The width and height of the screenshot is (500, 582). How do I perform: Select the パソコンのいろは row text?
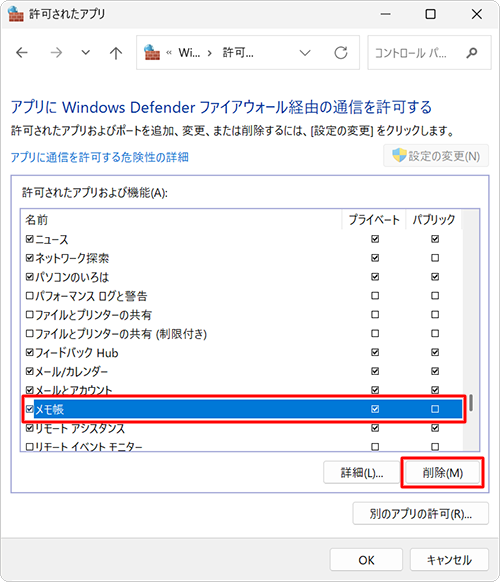(x=72, y=277)
